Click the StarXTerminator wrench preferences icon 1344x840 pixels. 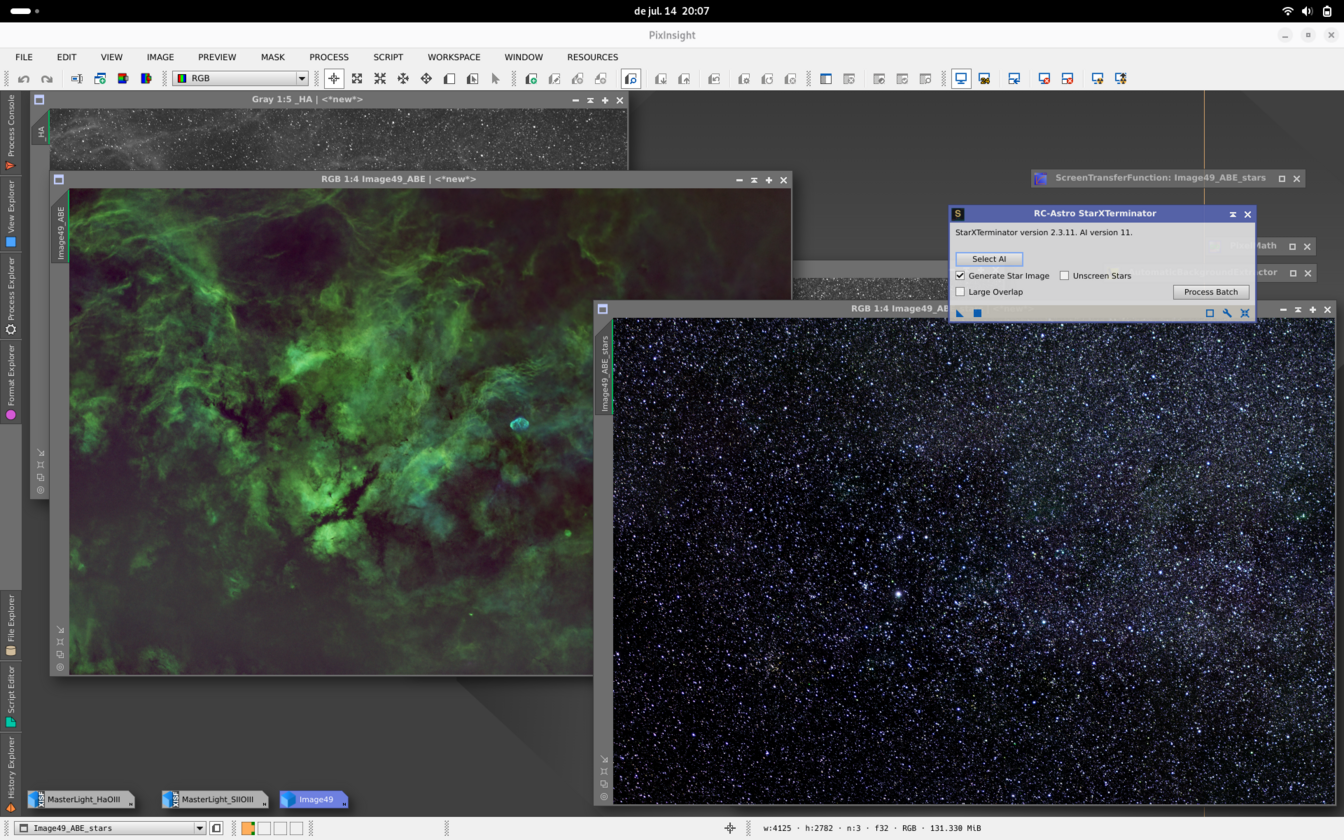tap(1227, 313)
